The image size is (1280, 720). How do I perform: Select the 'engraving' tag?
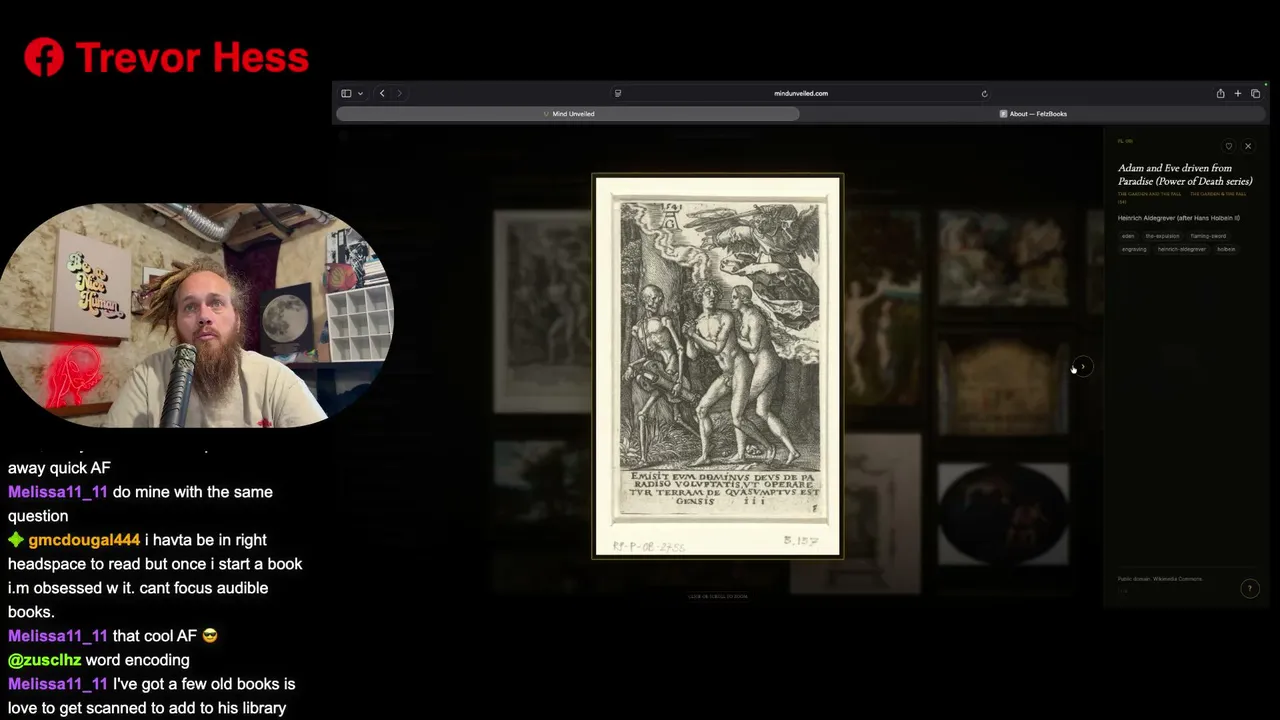1134,249
